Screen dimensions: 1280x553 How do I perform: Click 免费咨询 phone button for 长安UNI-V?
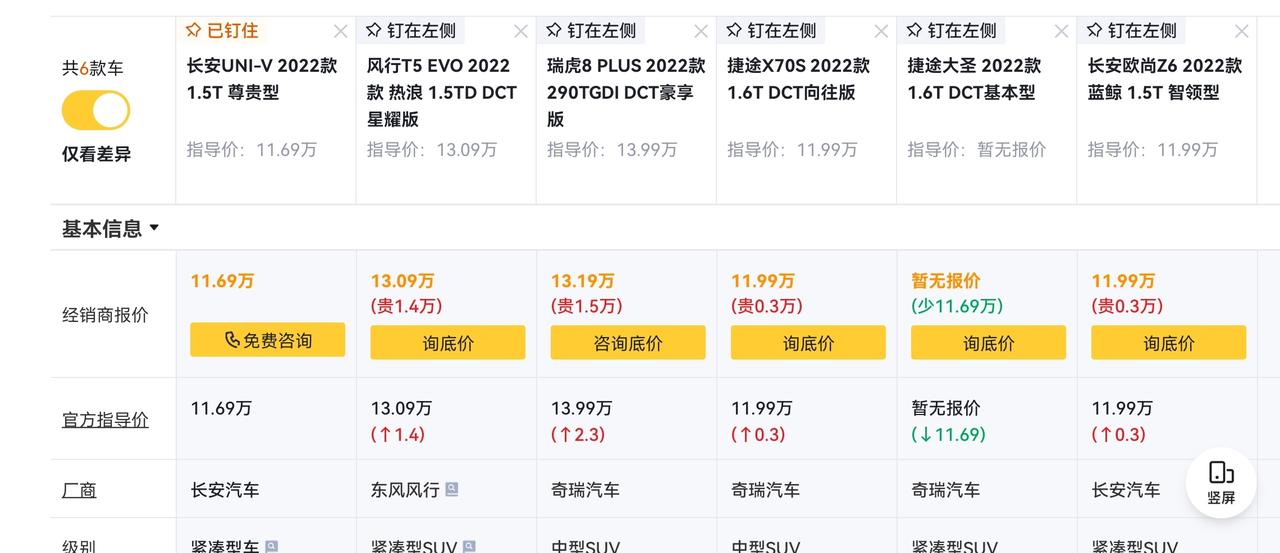click(268, 340)
